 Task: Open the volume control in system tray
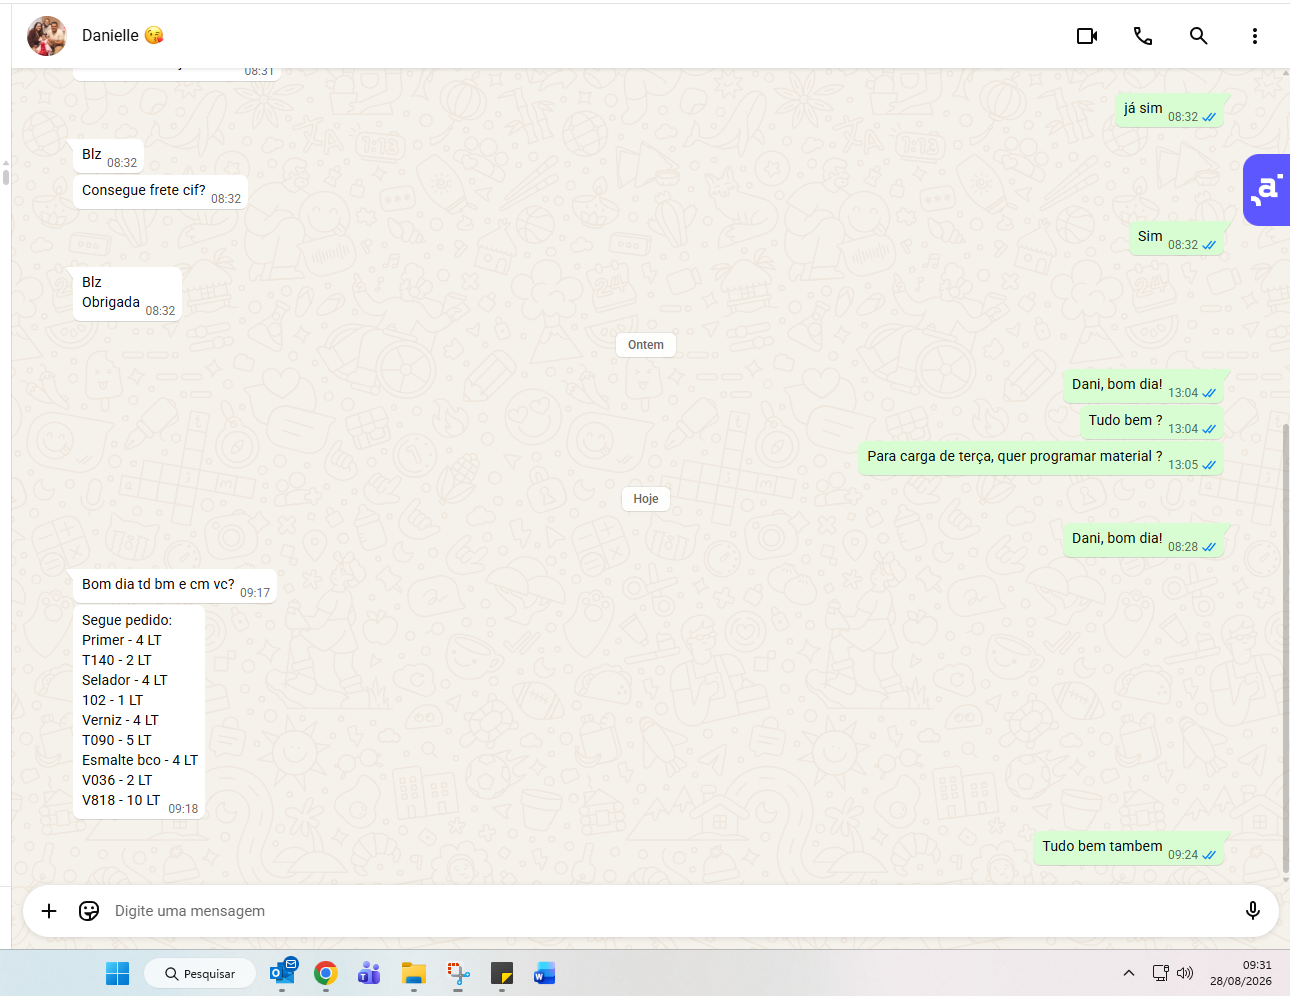pos(1185,973)
